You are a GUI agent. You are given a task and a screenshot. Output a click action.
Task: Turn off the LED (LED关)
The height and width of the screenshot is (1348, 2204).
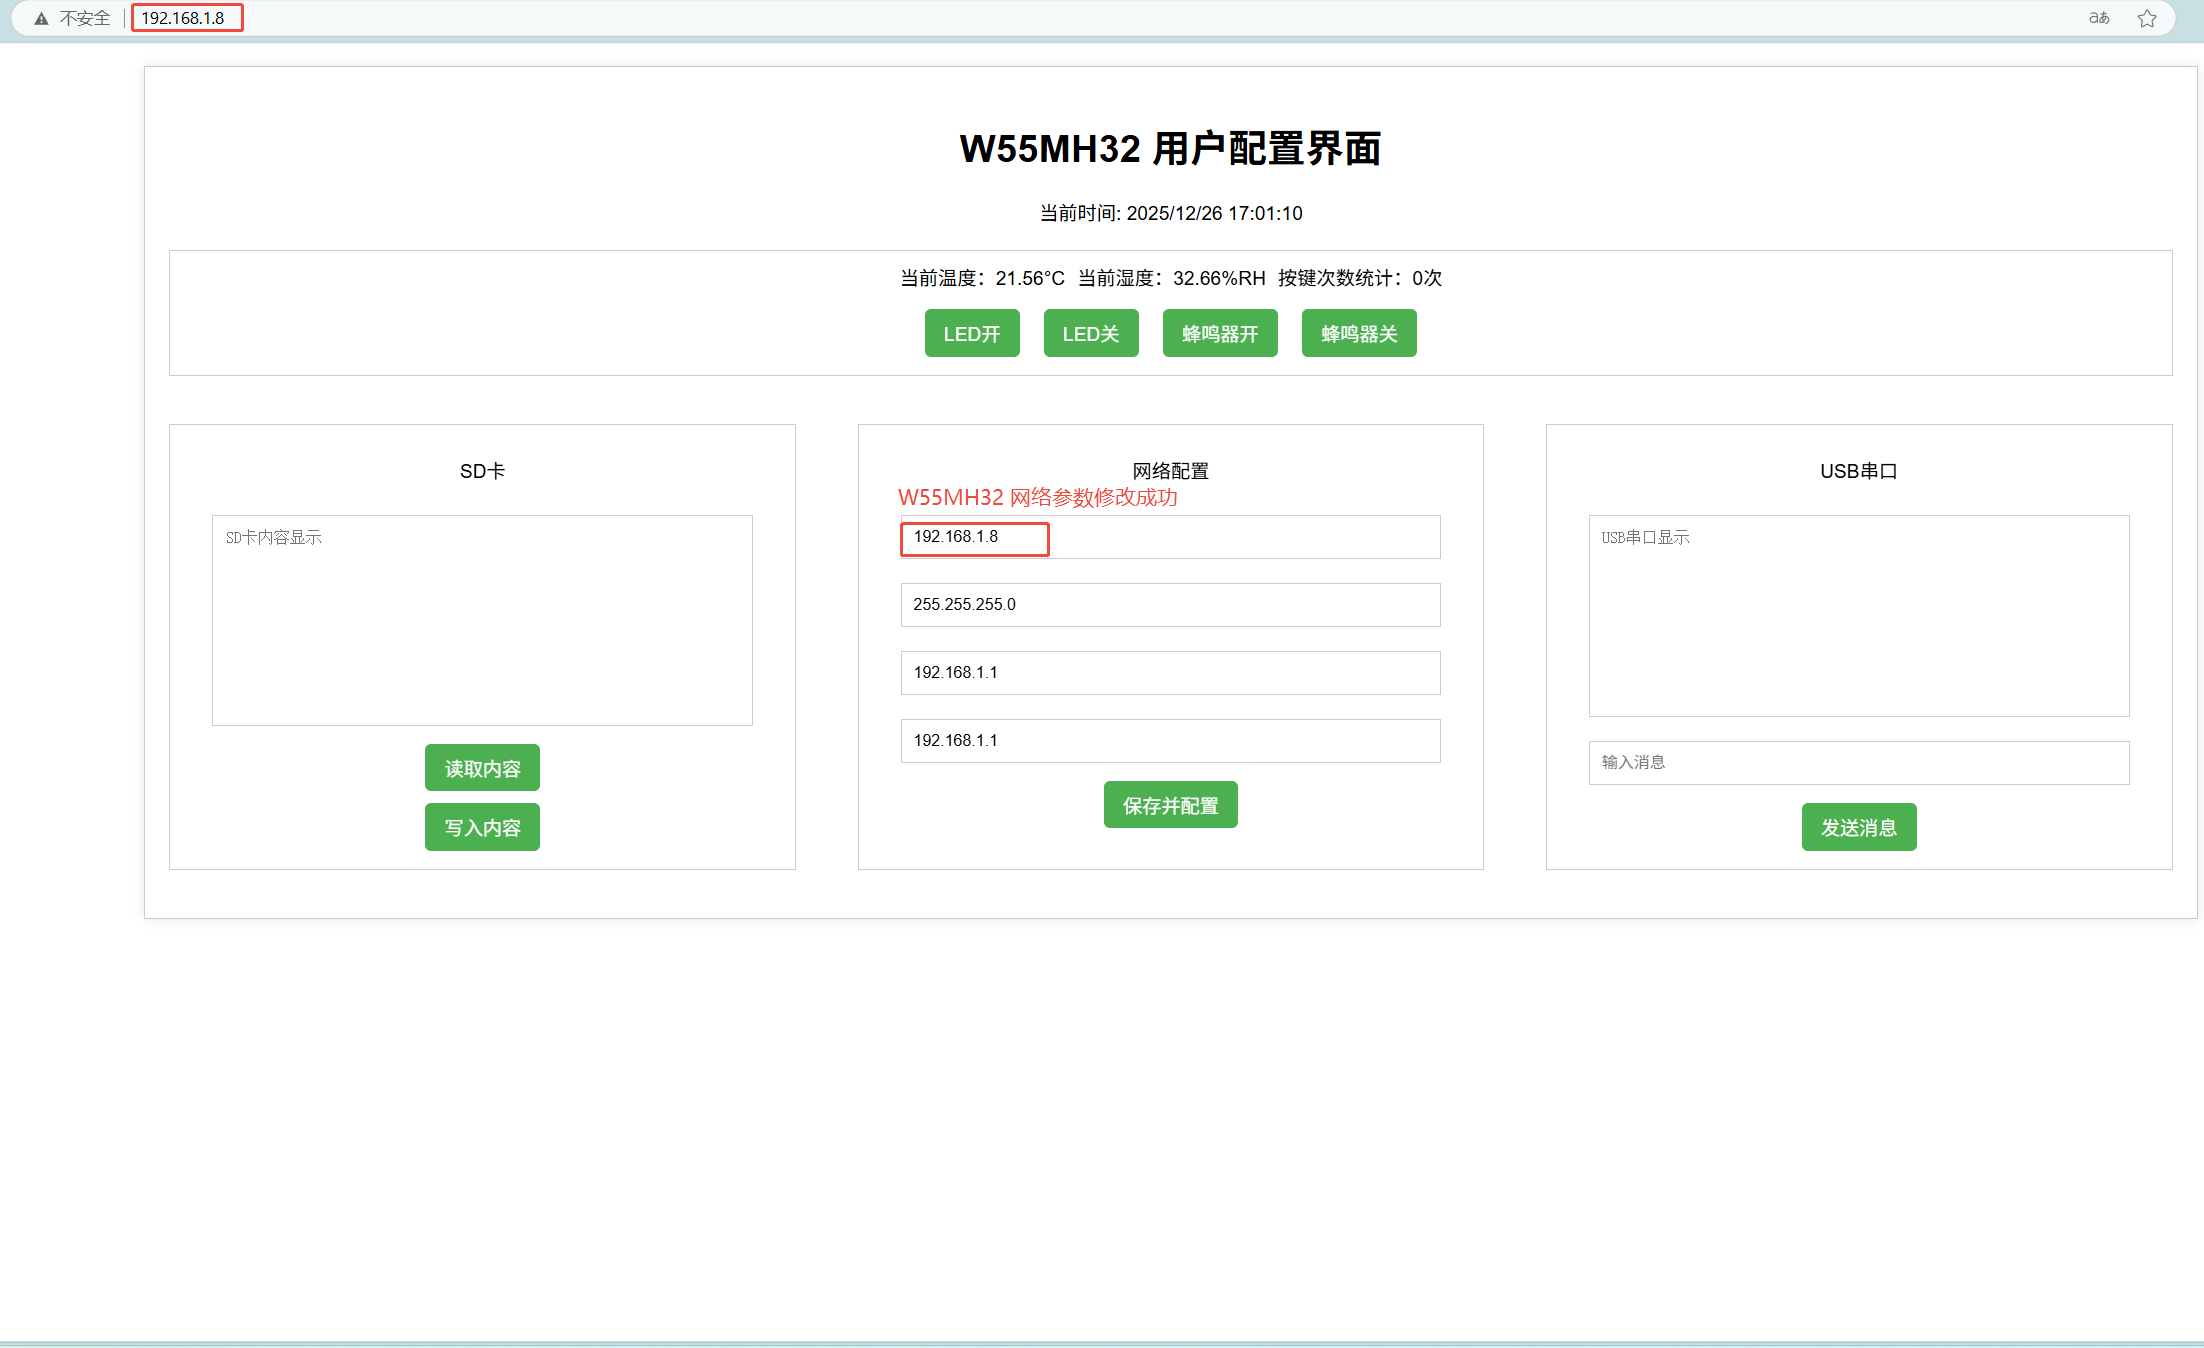click(1090, 333)
